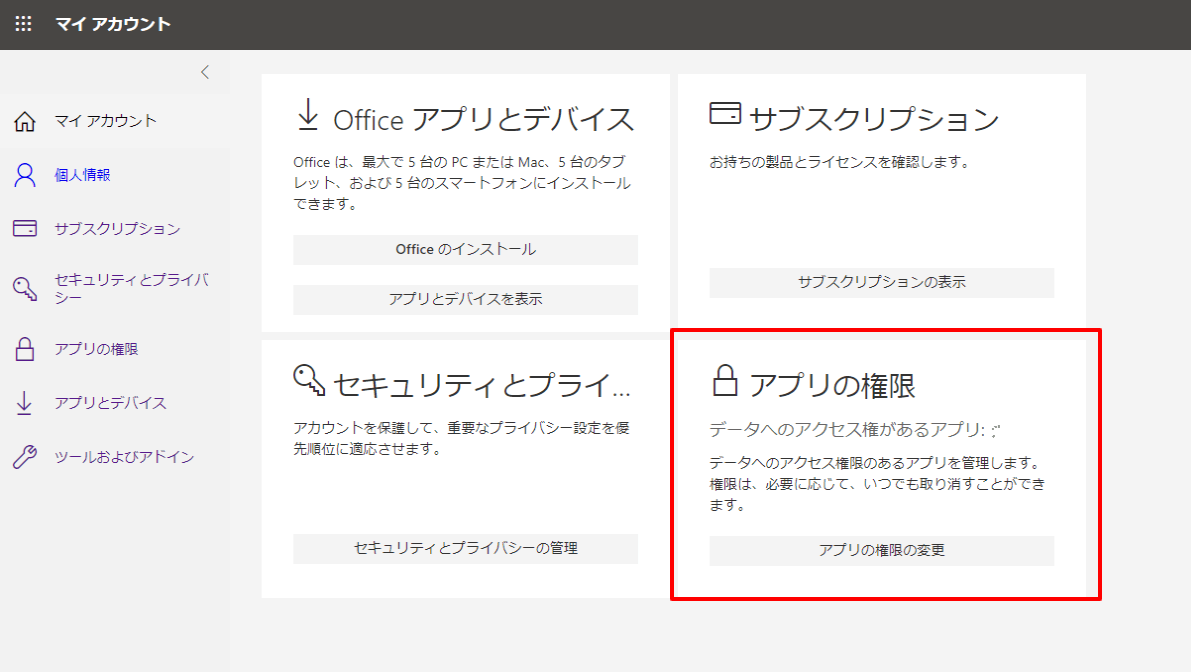The height and width of the screenshot is (672, 1191).
Task: Open the app launcher waffle icon
Action: click(22, 22)
